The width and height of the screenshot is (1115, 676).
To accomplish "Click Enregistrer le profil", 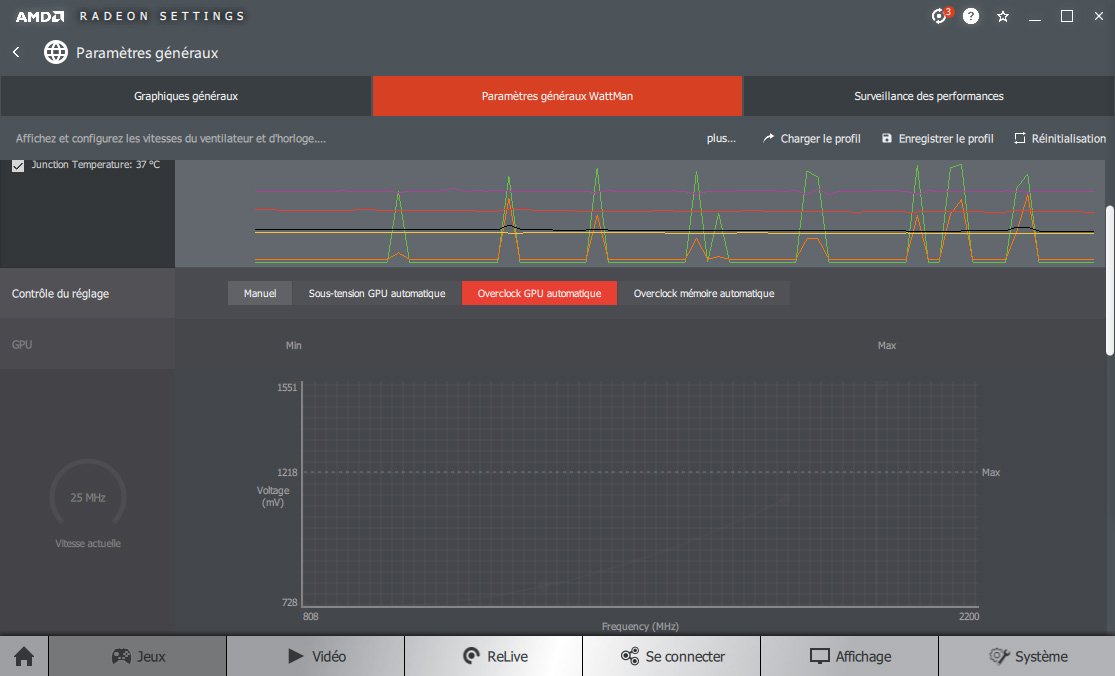I will click(937, 139).
